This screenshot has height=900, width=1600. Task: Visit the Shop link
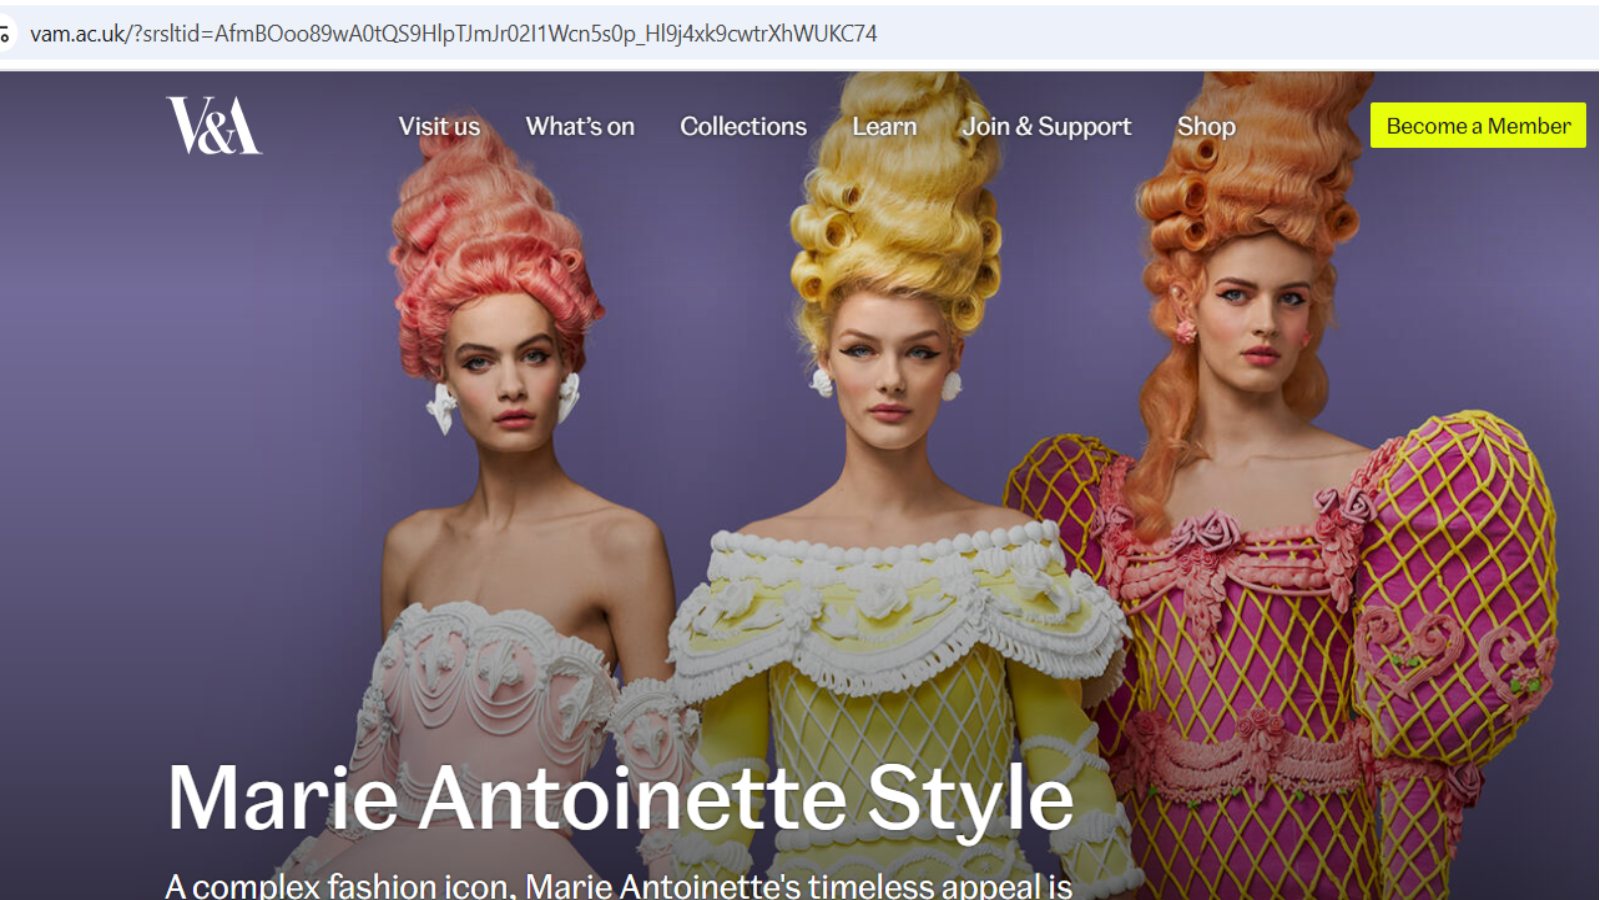pos(1206,127)
